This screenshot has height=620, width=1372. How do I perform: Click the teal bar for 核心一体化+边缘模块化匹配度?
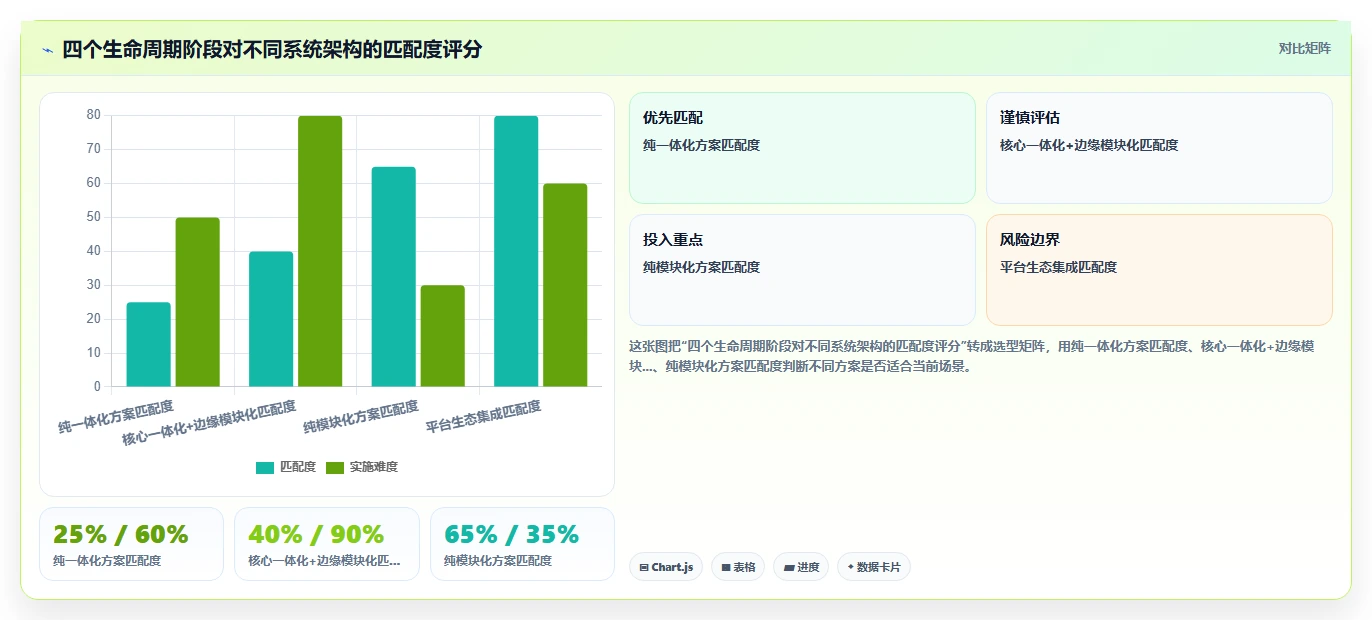(x=271, y=319)
